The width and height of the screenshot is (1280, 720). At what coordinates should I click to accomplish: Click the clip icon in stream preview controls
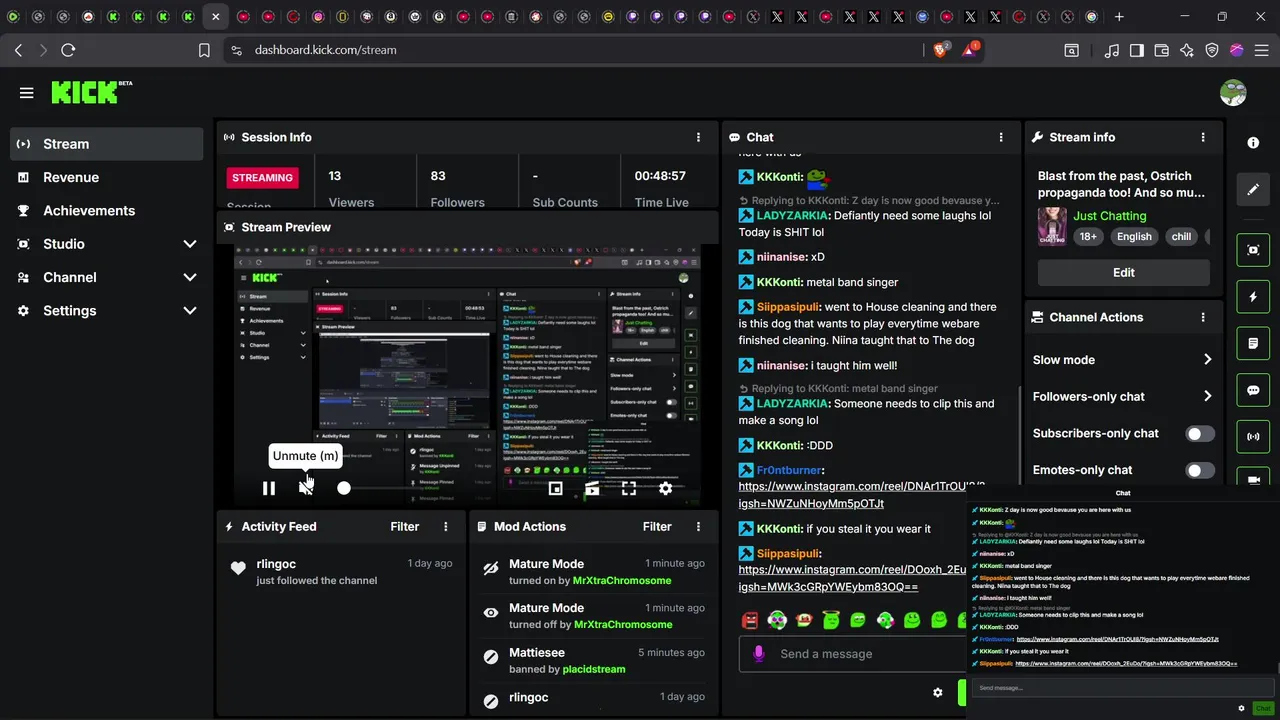(x=592, y=488)
